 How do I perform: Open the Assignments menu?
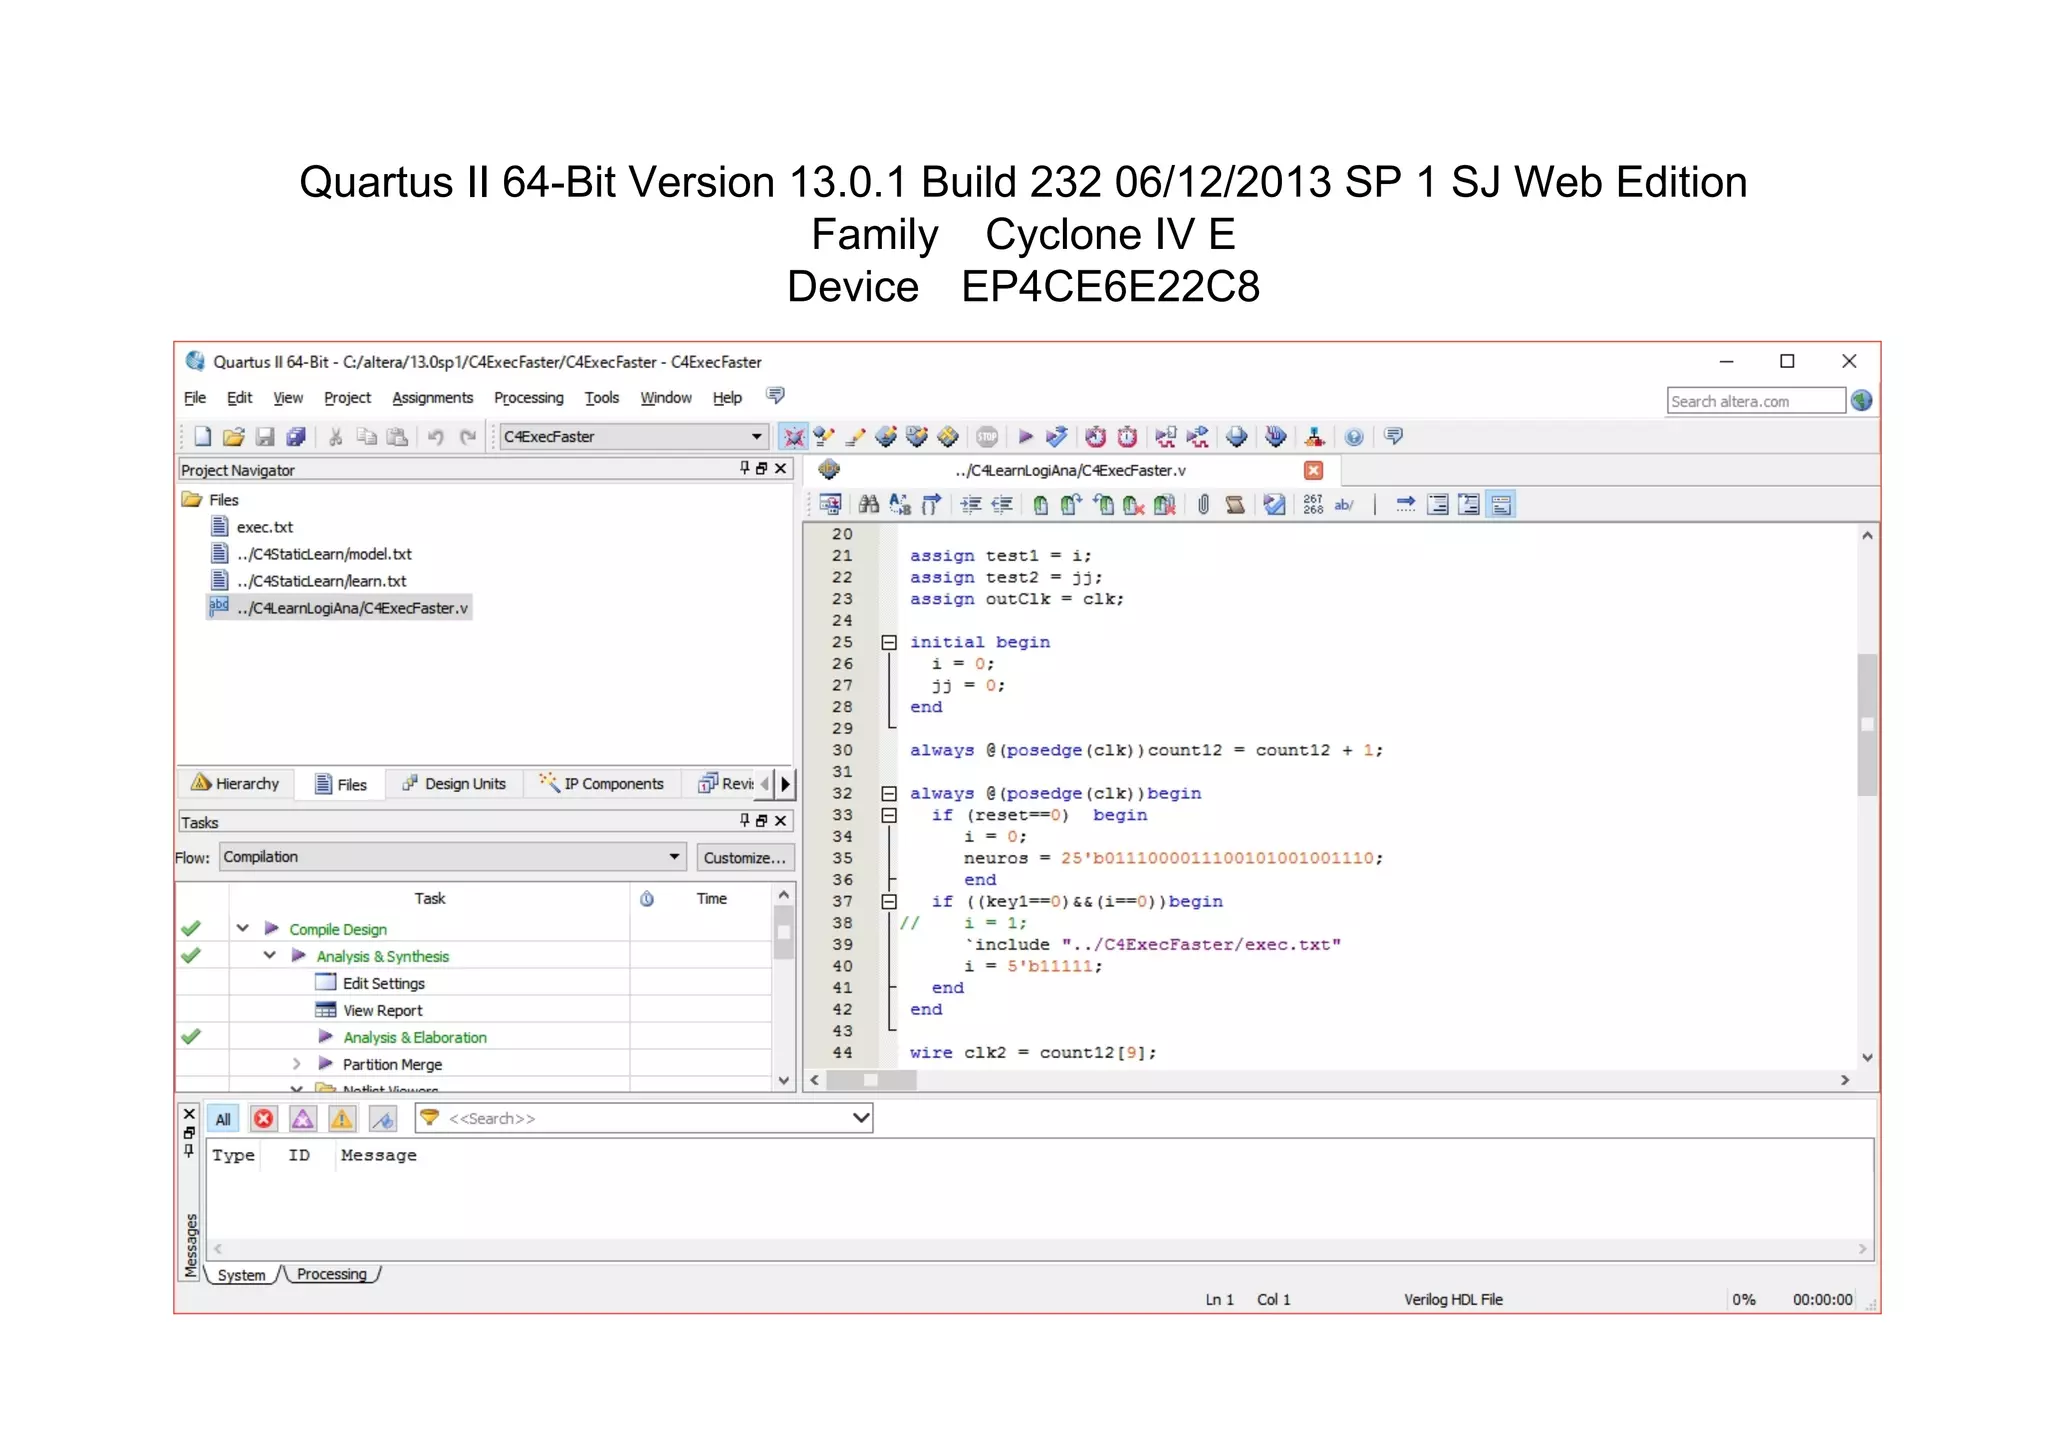pos(432,397)
